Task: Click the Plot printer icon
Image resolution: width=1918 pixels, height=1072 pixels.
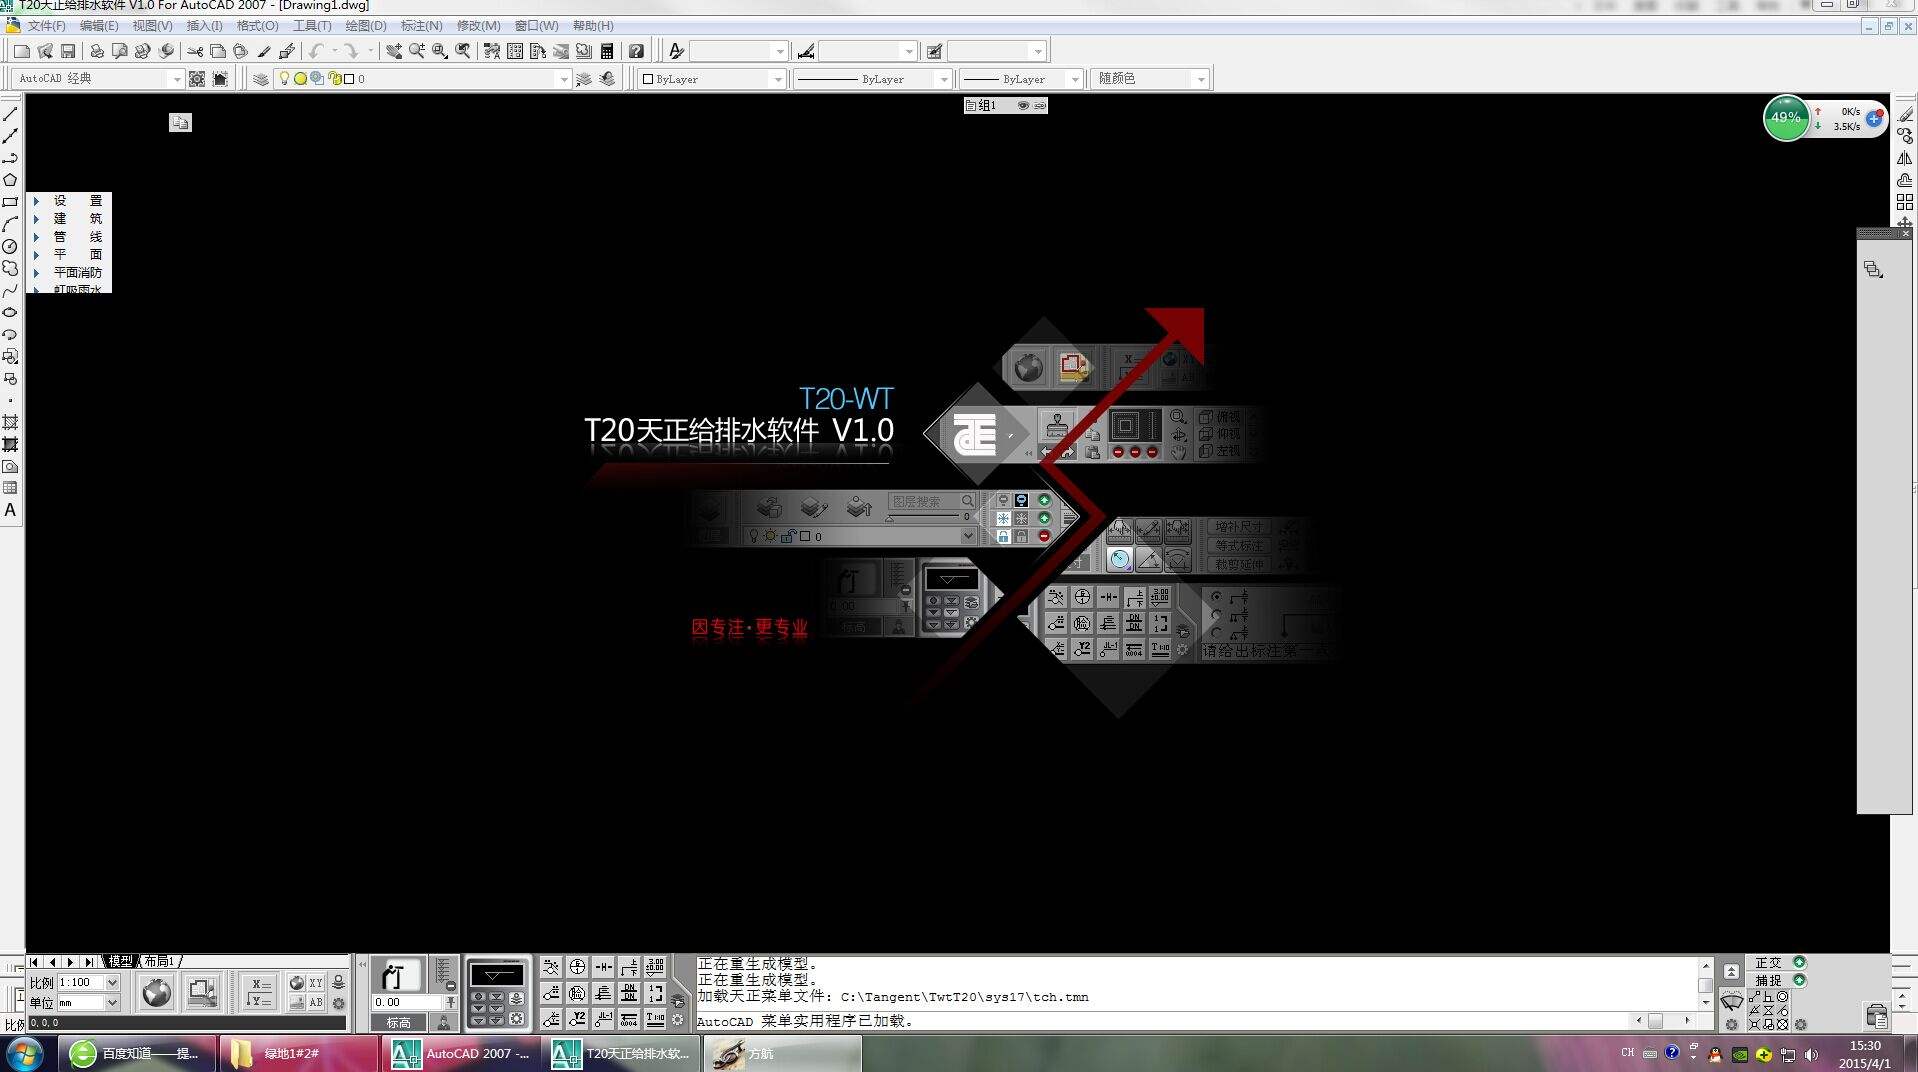Action: coord(97,51)
